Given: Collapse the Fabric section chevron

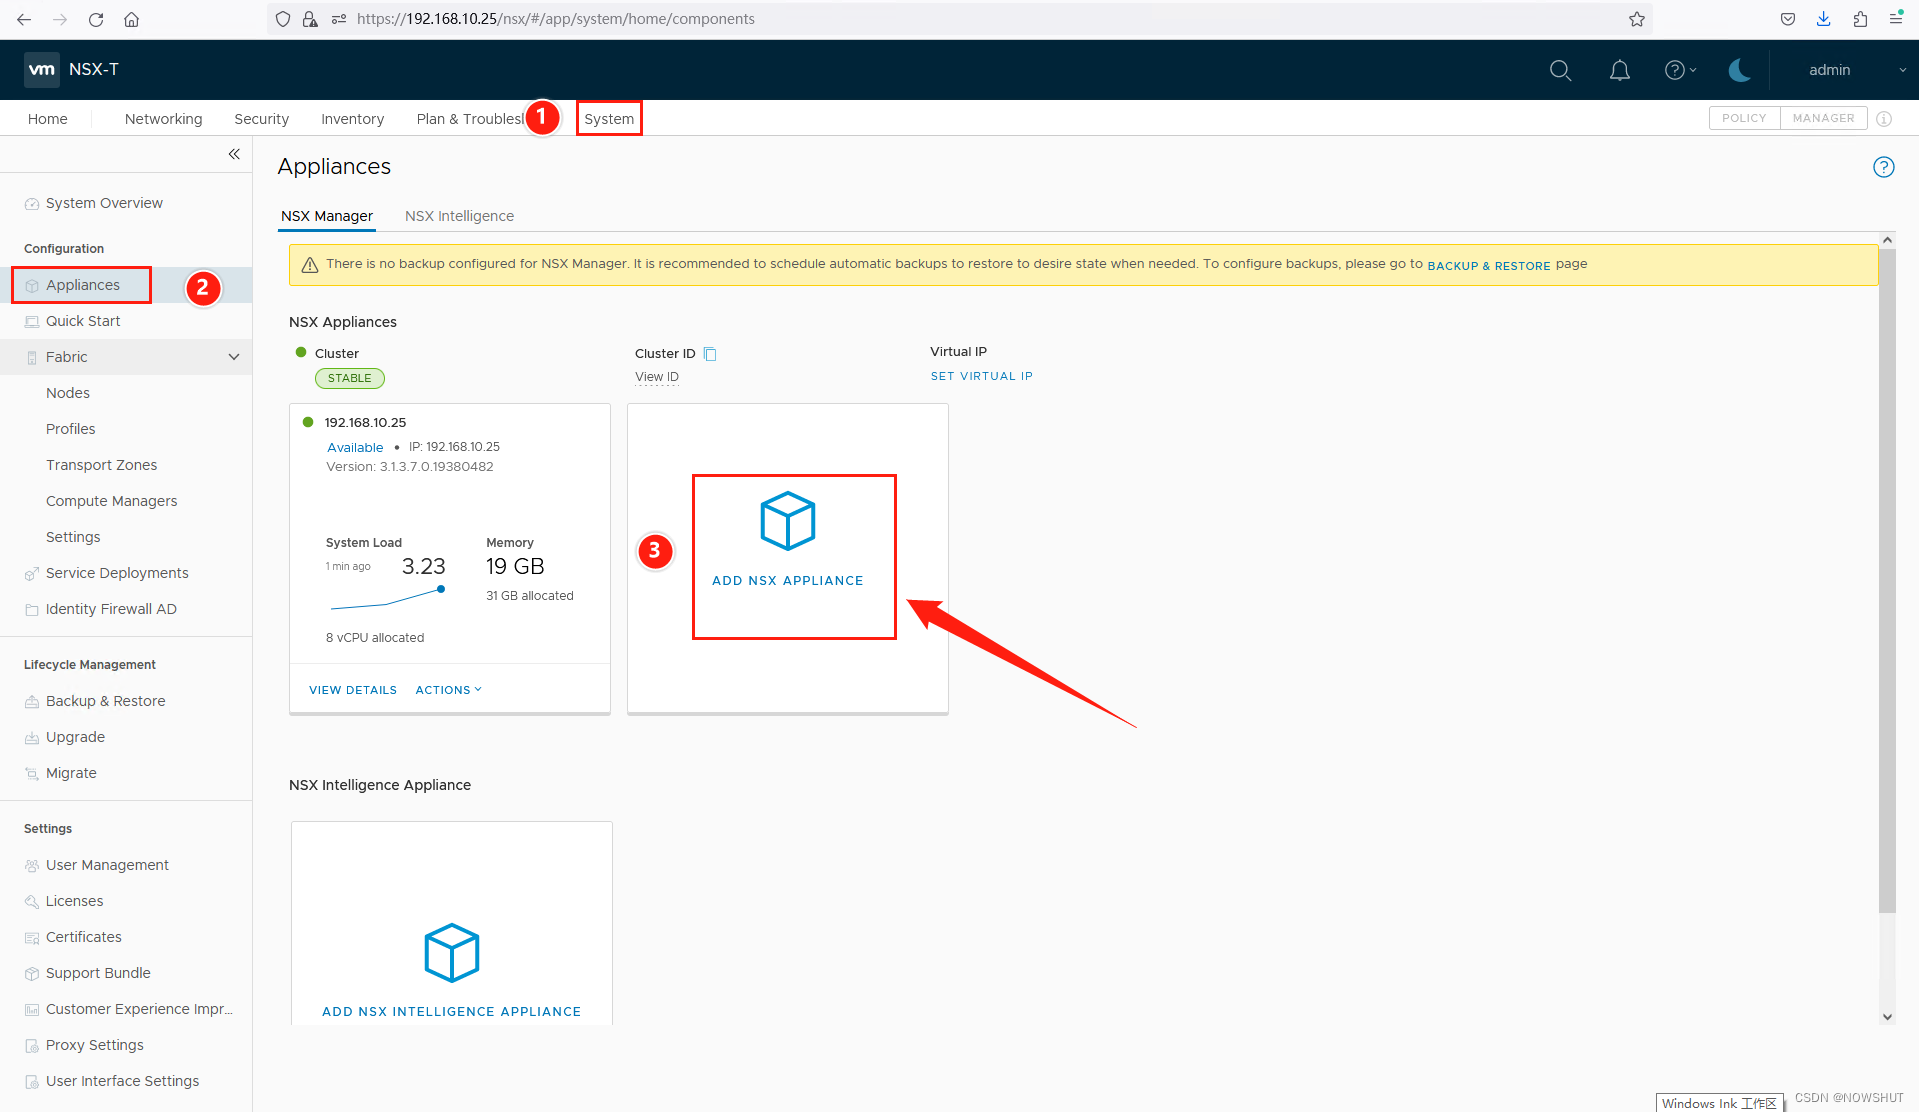Looking at the screenshot, I should pos(234,357).
